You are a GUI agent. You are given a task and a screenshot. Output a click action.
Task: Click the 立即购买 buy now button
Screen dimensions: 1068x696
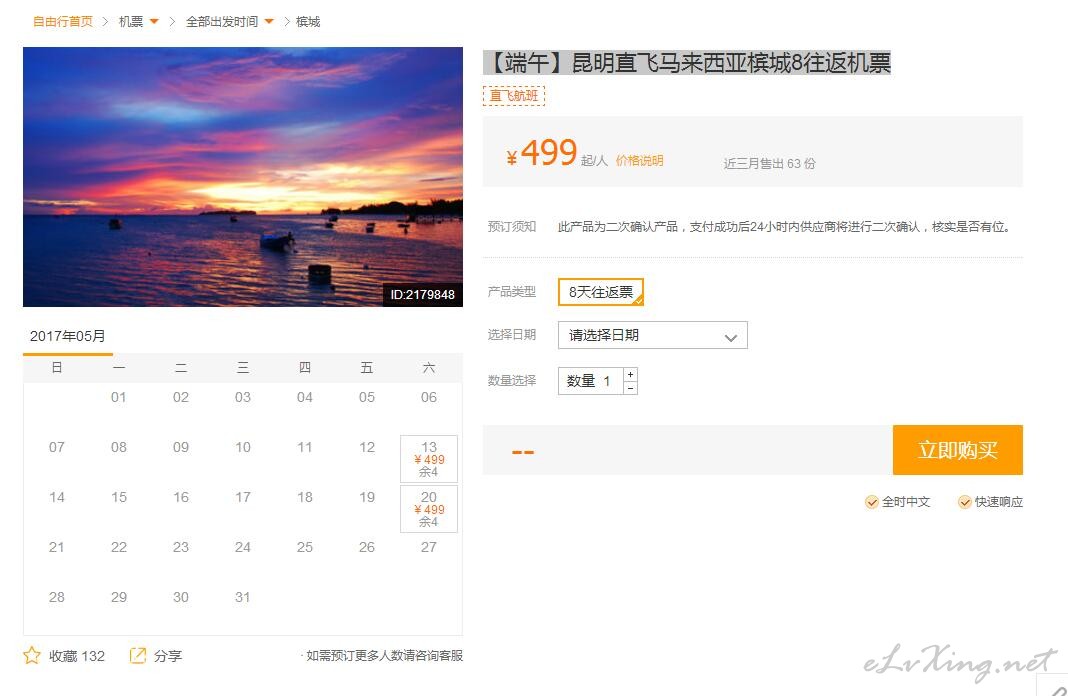(x=958, y=450)
